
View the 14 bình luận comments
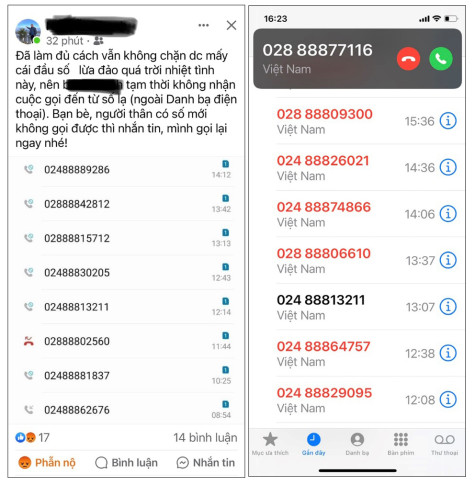click(205, 438)
